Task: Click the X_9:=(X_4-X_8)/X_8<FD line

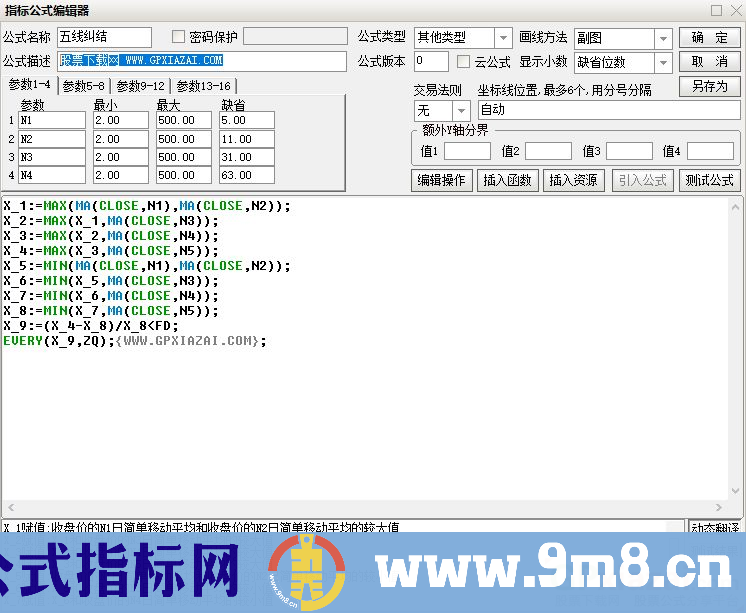Action: (x=91, y=326)
